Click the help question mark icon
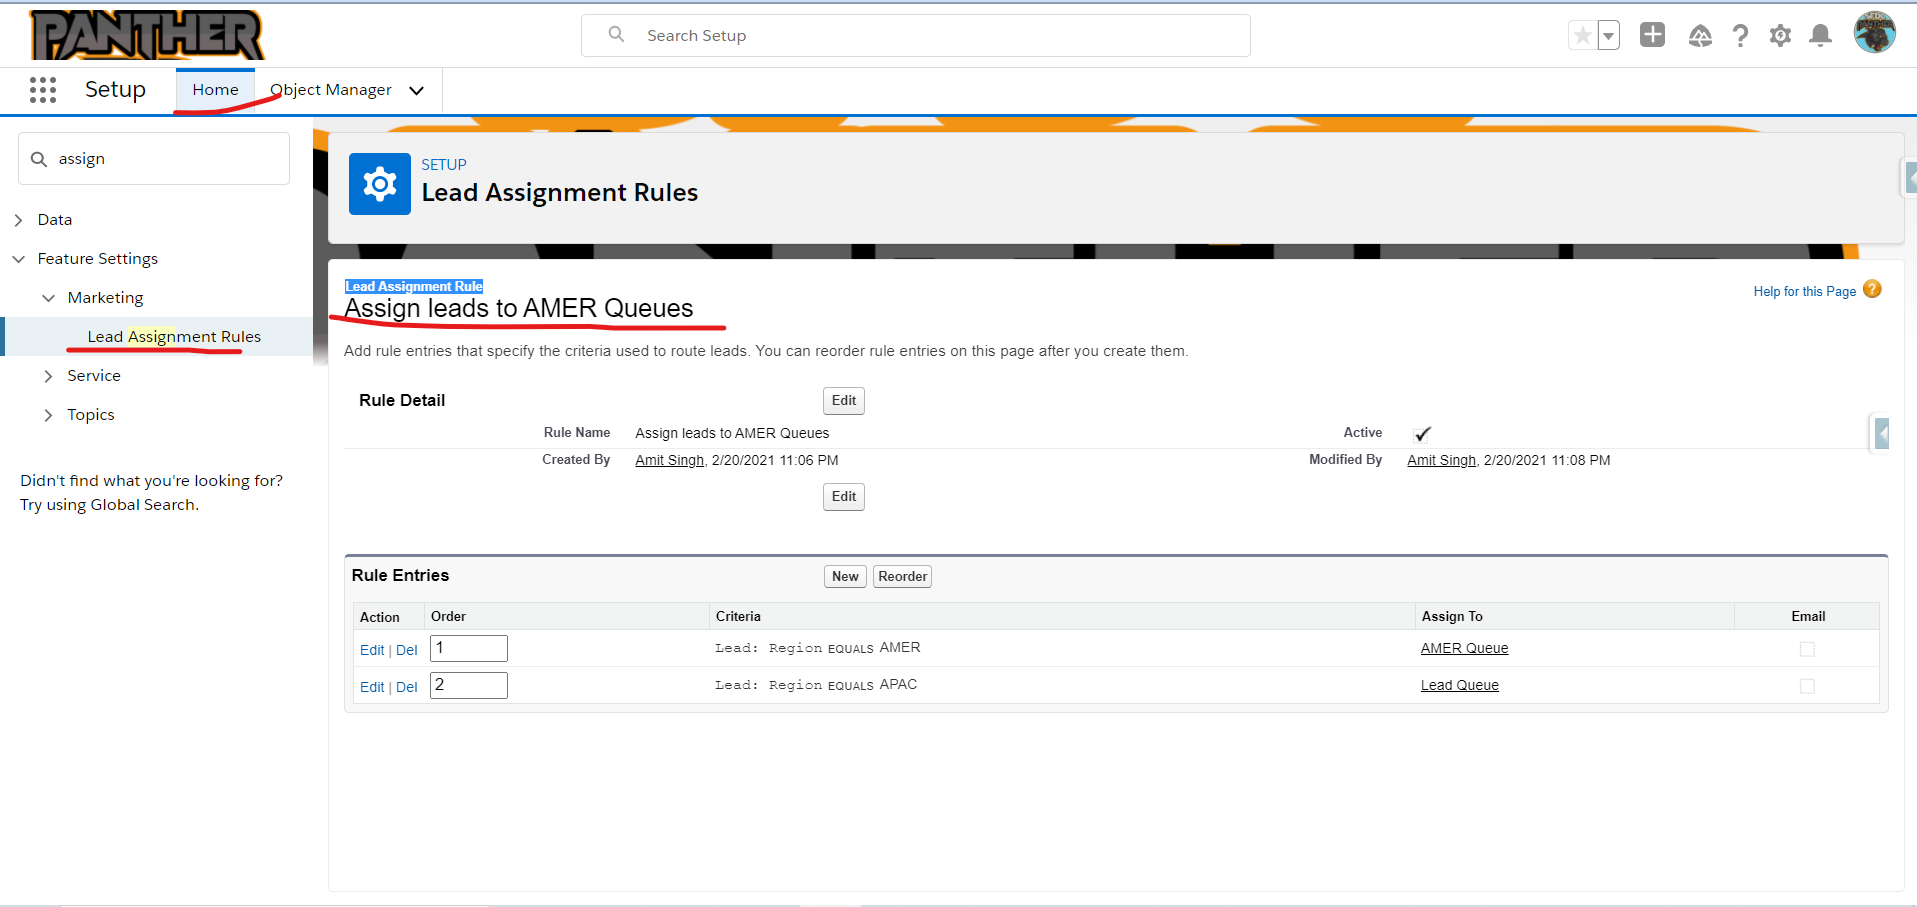The width and height of the screenshot is (1917, 907). (x=1740, y=35)
